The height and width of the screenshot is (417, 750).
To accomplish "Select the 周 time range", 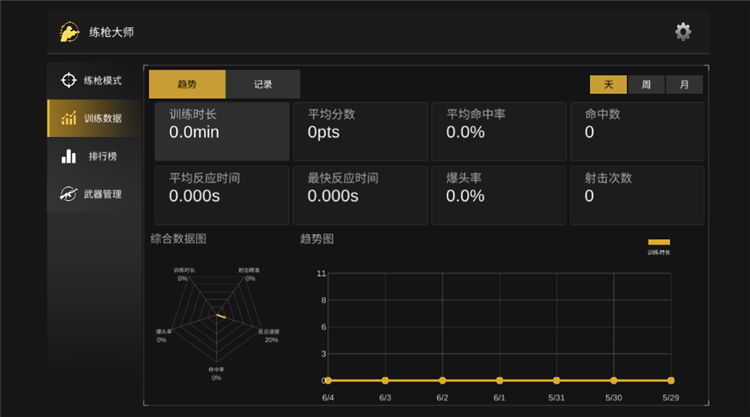I will (x=646, y=85).
